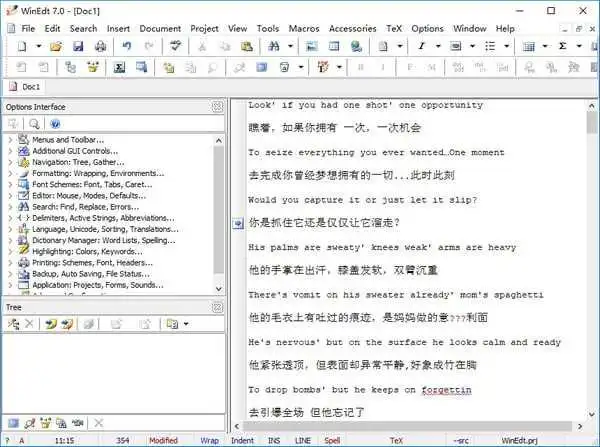Click the editor horizontal scrollbar right arrow
The width and height of the screenshot is (600, 447).
(580, 426)
